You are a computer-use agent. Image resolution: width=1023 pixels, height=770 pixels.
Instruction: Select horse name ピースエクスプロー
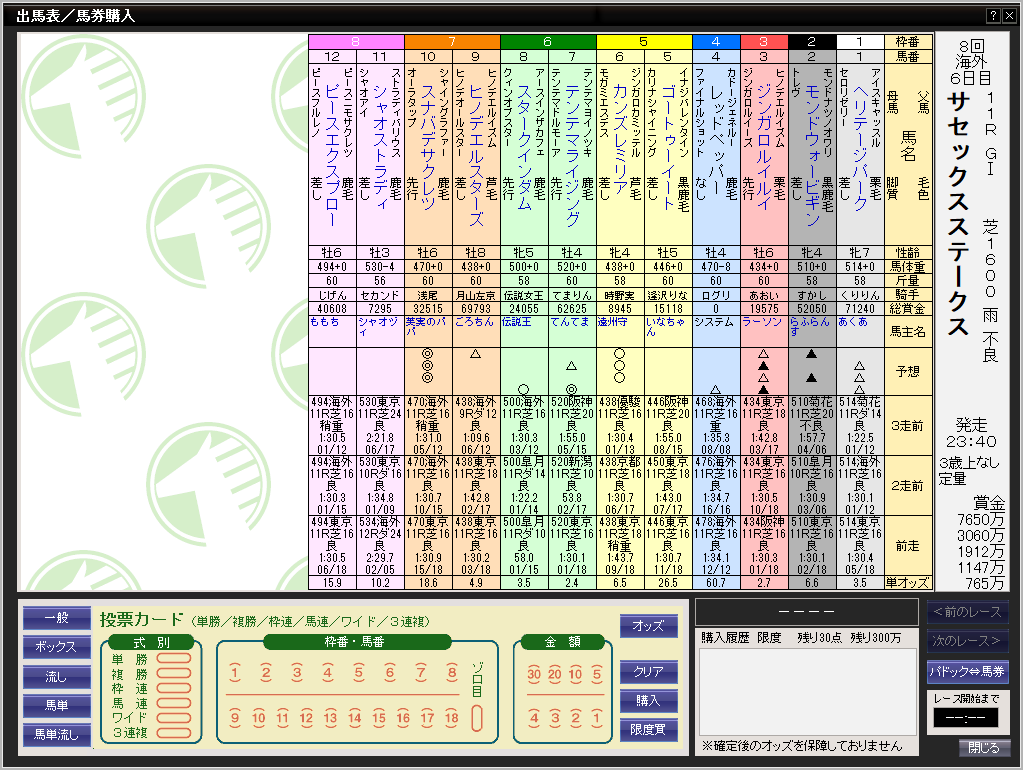(332, 155)
